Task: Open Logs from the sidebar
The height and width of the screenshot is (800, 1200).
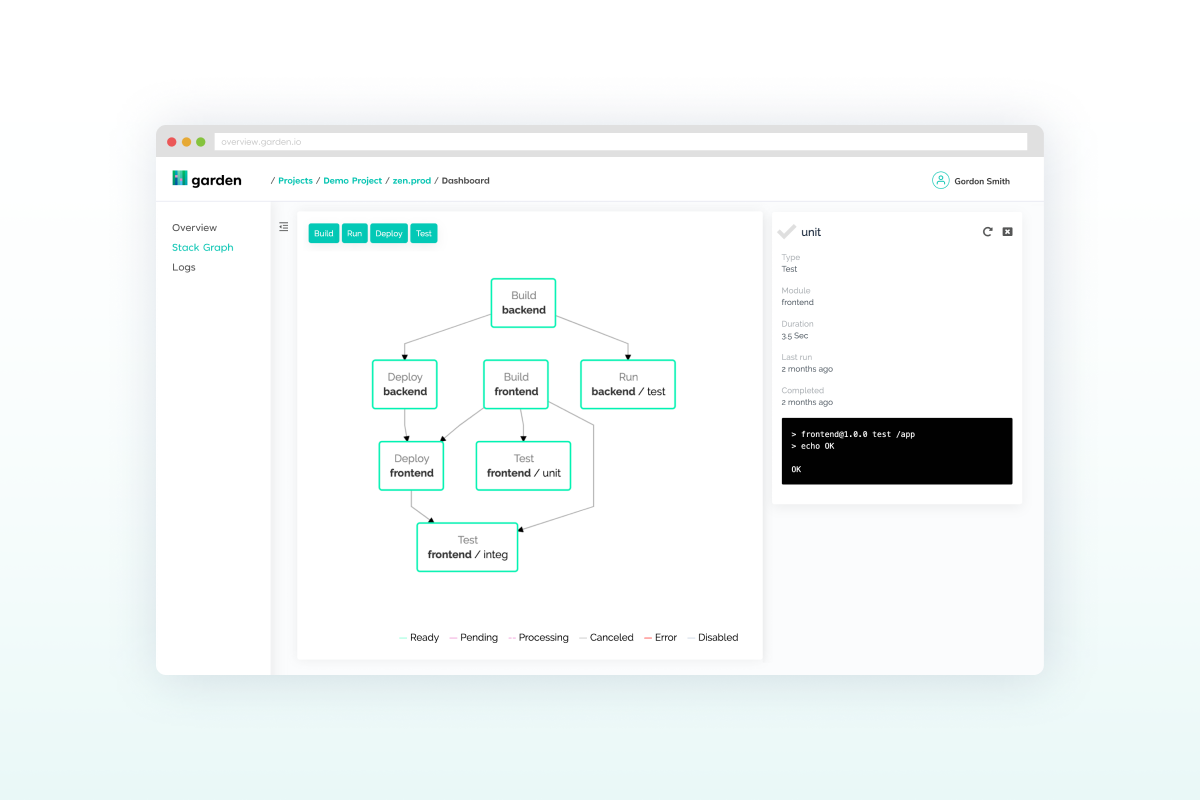Action: [184, 267]
